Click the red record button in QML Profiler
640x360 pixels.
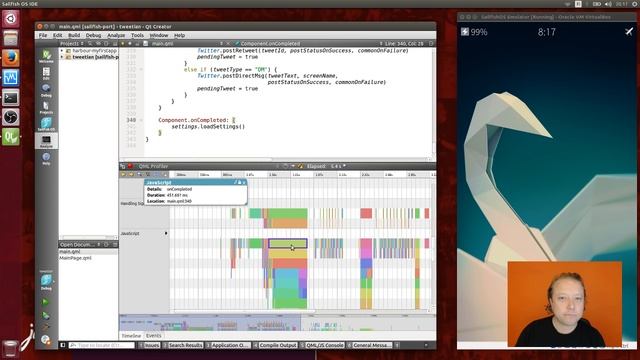coord(130,166)
